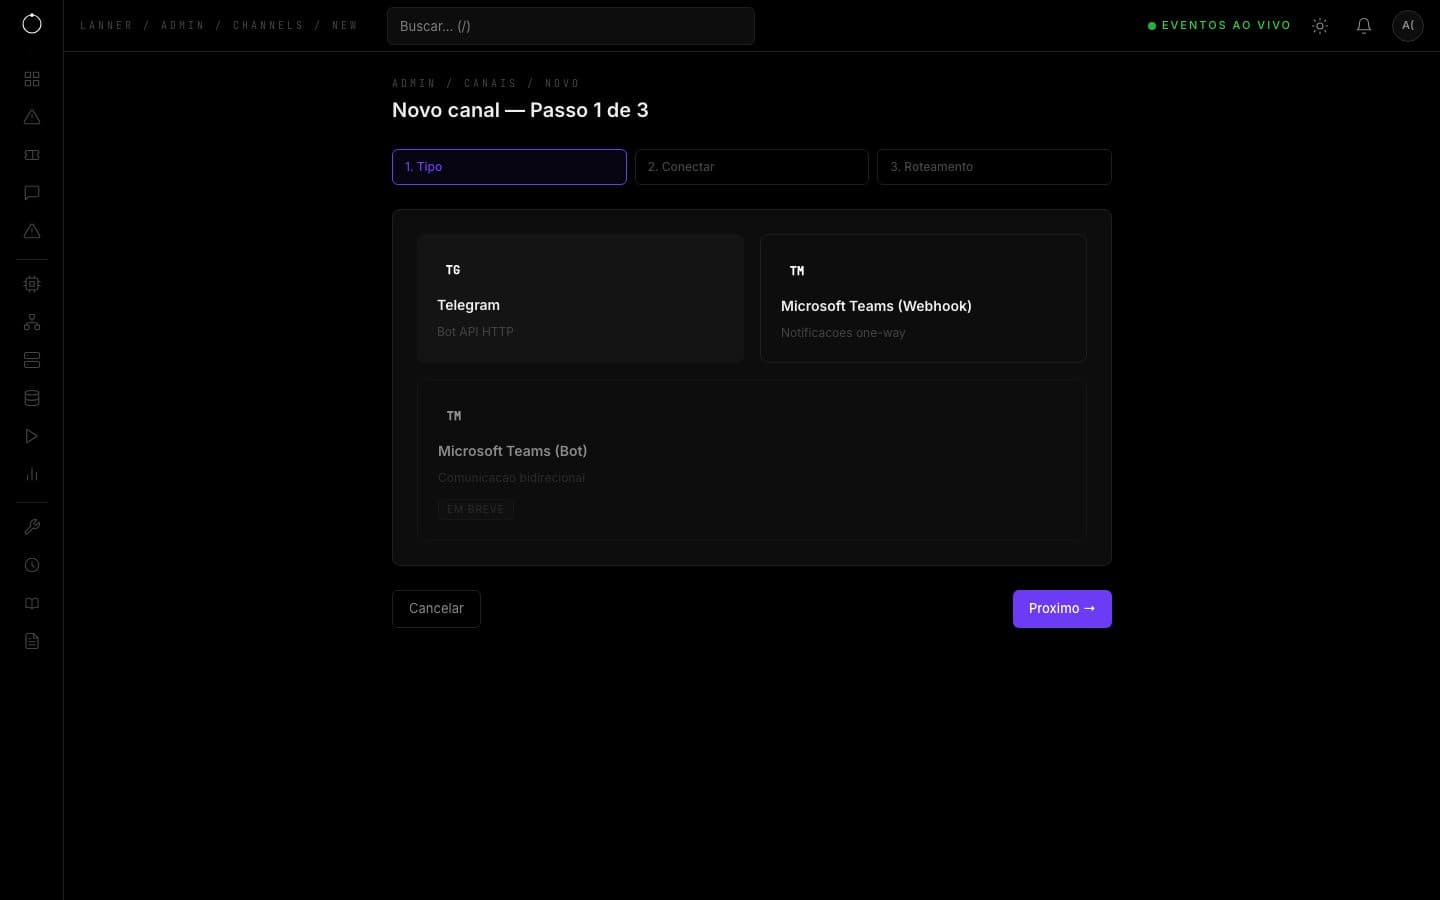Click the EM BREVE badge
The image size is (1440, 900).
click(x=475, y=509)
